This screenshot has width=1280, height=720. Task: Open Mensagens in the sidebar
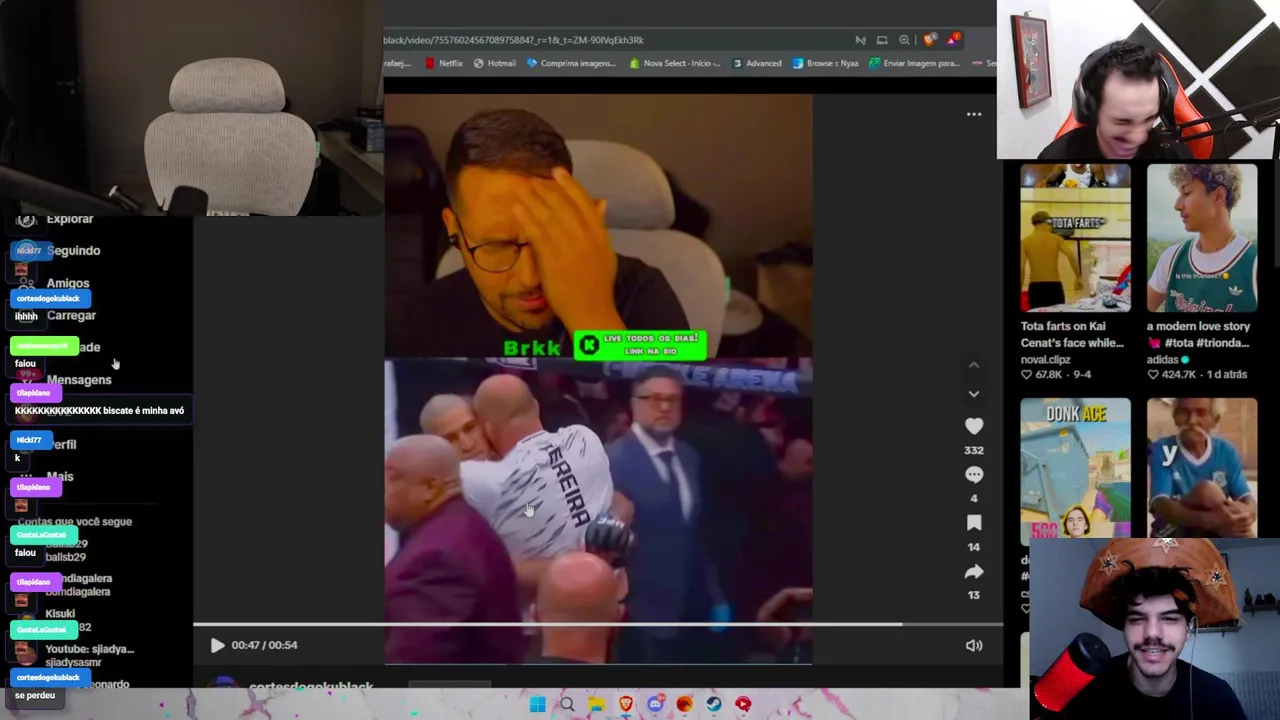click(79, 380)
